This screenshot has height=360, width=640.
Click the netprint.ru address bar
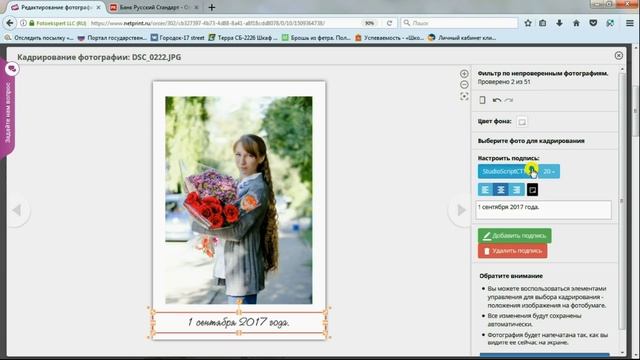[x=224, y=23]
